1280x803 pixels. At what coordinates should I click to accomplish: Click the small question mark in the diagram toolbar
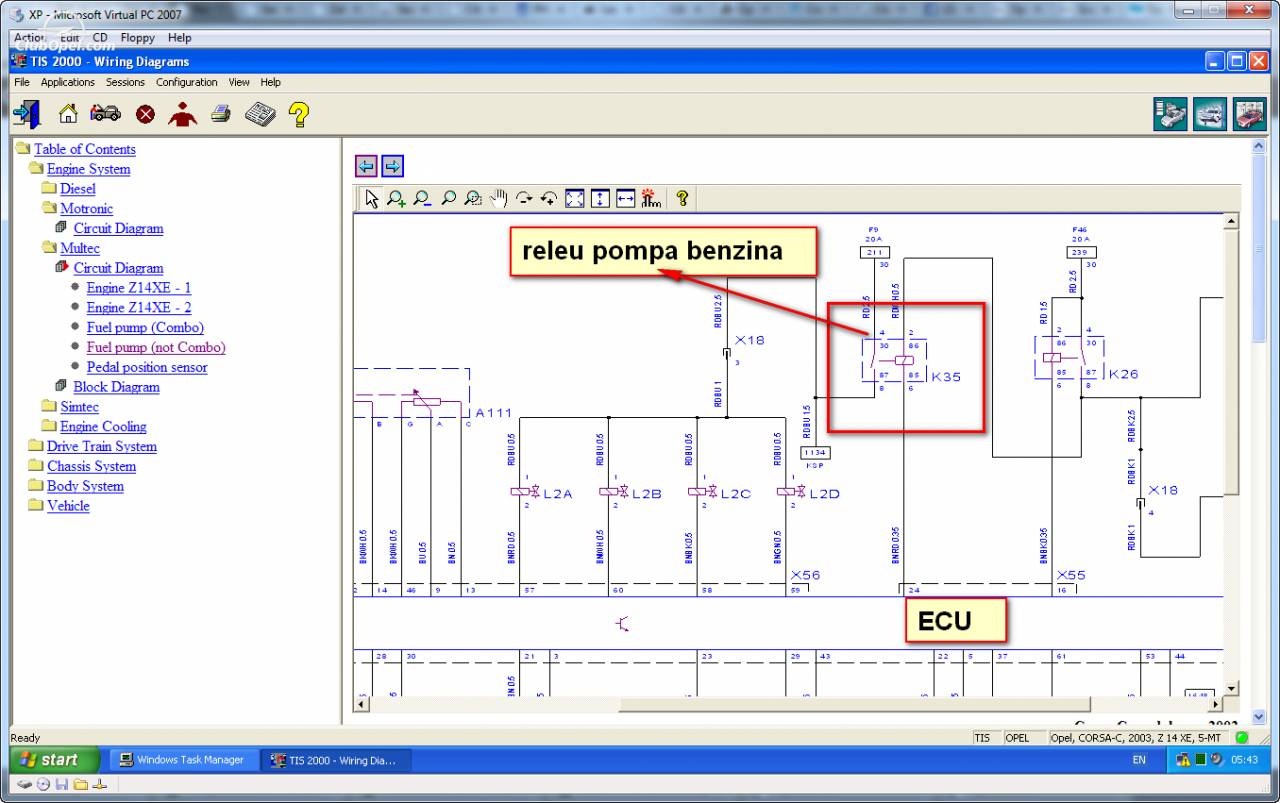pyautogui.click(x=682, y=199)
